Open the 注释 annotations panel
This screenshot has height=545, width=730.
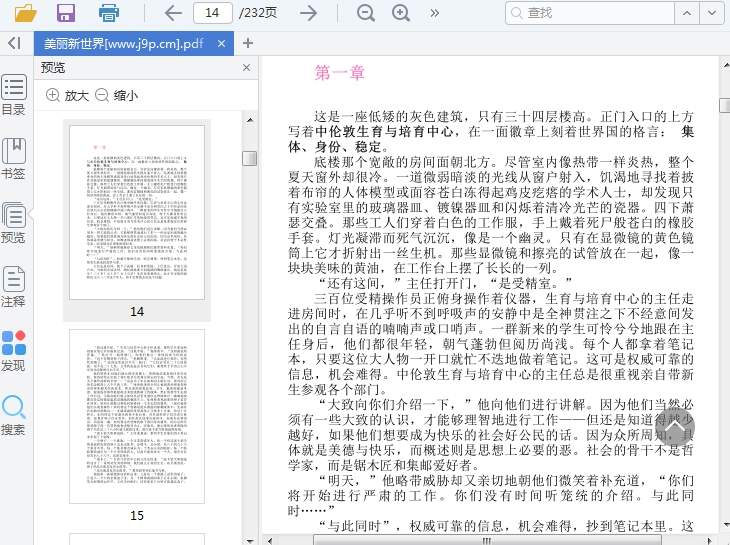14,287
